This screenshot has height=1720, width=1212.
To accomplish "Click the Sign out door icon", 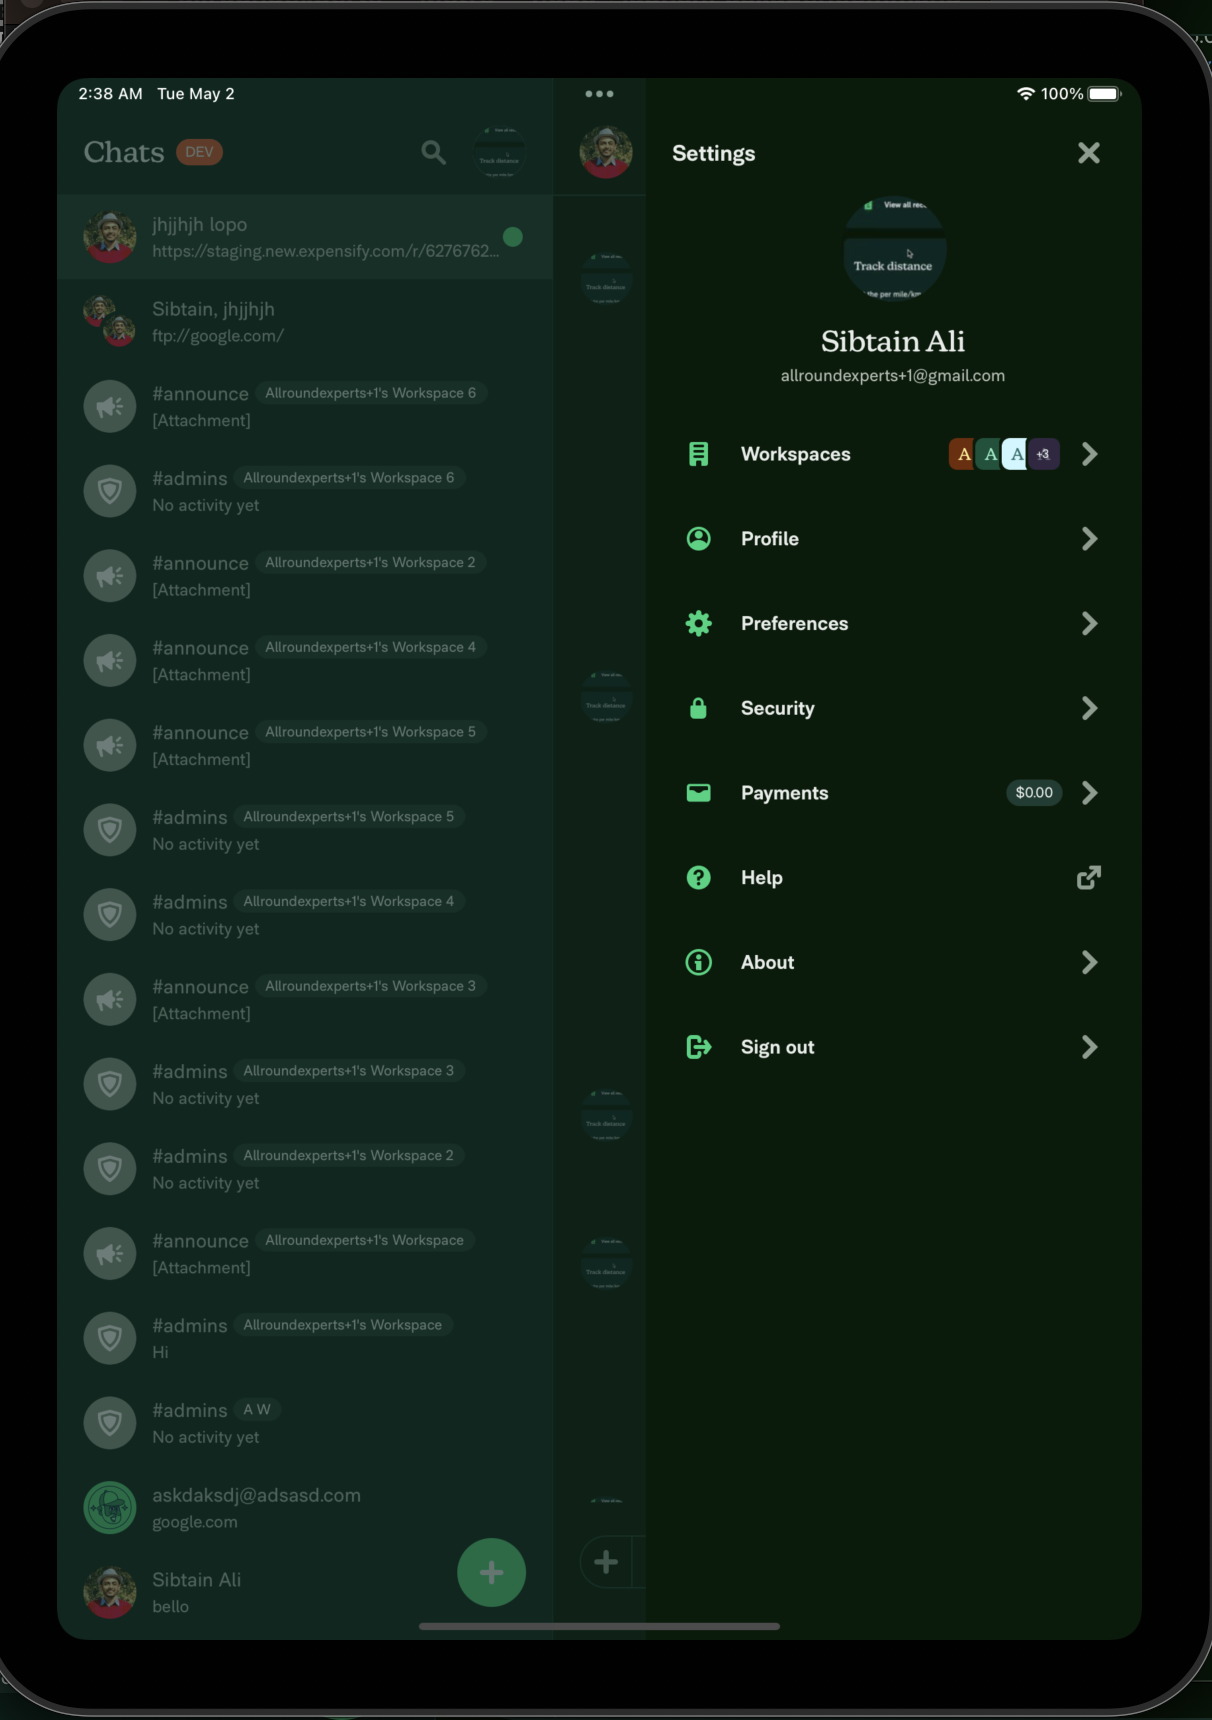I will click(698, 1047).
